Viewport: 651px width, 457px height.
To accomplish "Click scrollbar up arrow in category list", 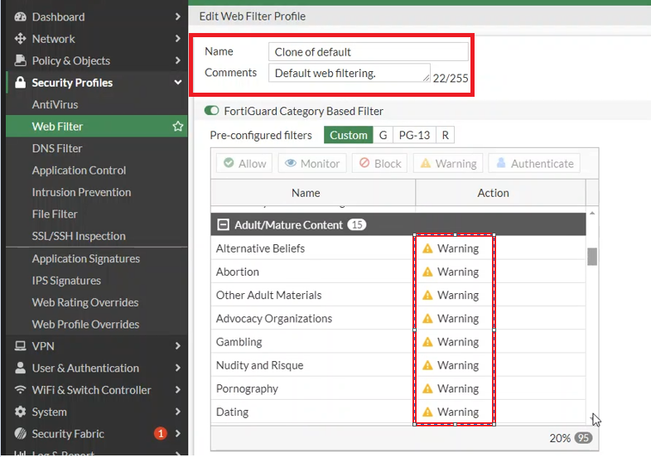I will tap(592, 213).
